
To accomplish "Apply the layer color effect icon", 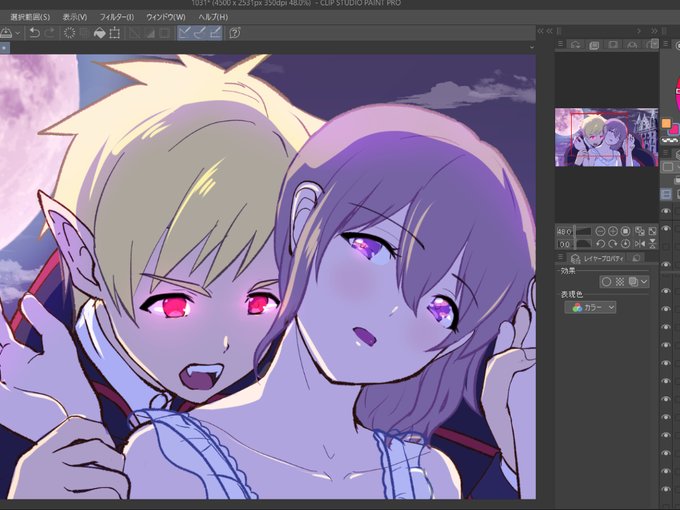I will click(633, 282).
